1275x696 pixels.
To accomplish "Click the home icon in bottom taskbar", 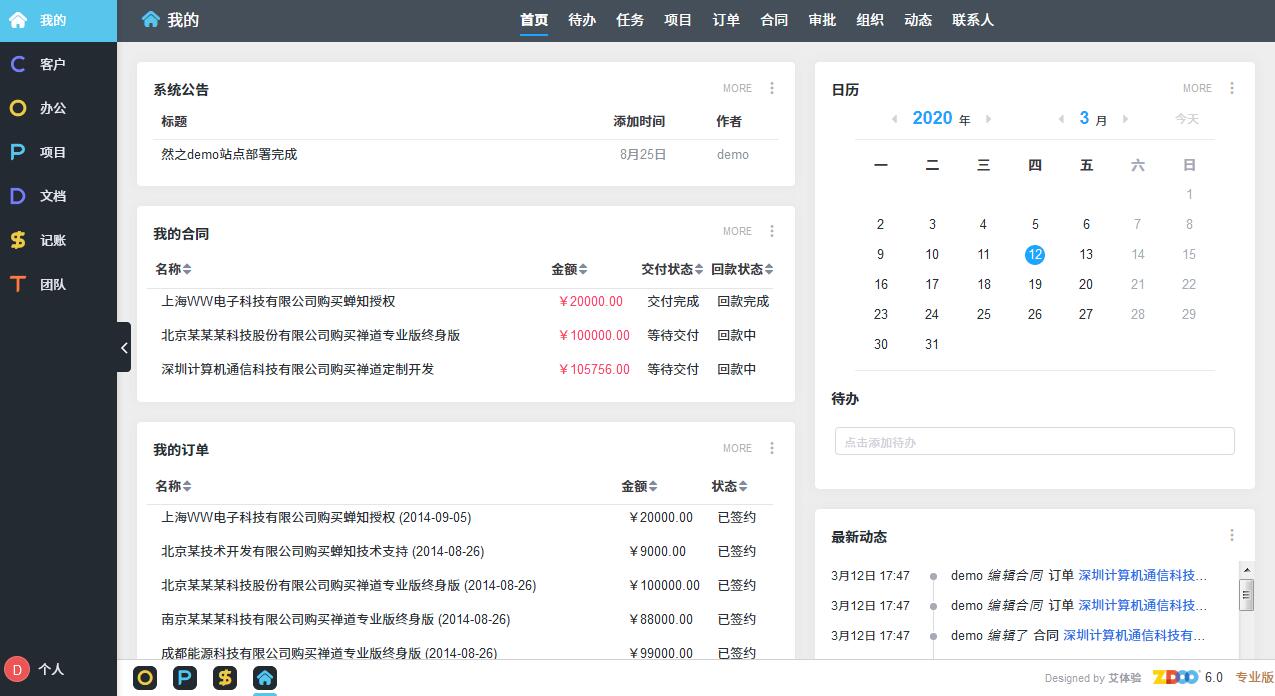I will (x=264, y=678).
